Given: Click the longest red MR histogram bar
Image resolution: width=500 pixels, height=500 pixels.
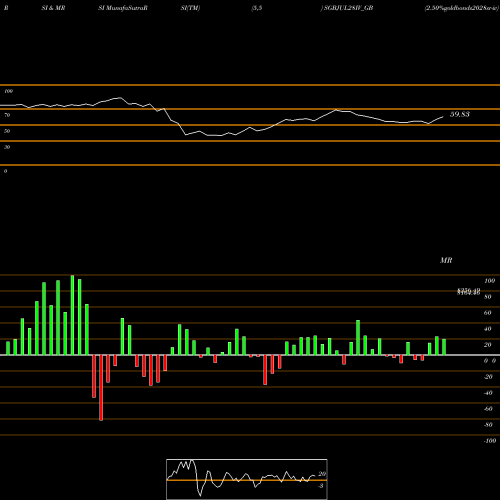Looking at the screenshot, I should tap(101, 388).
